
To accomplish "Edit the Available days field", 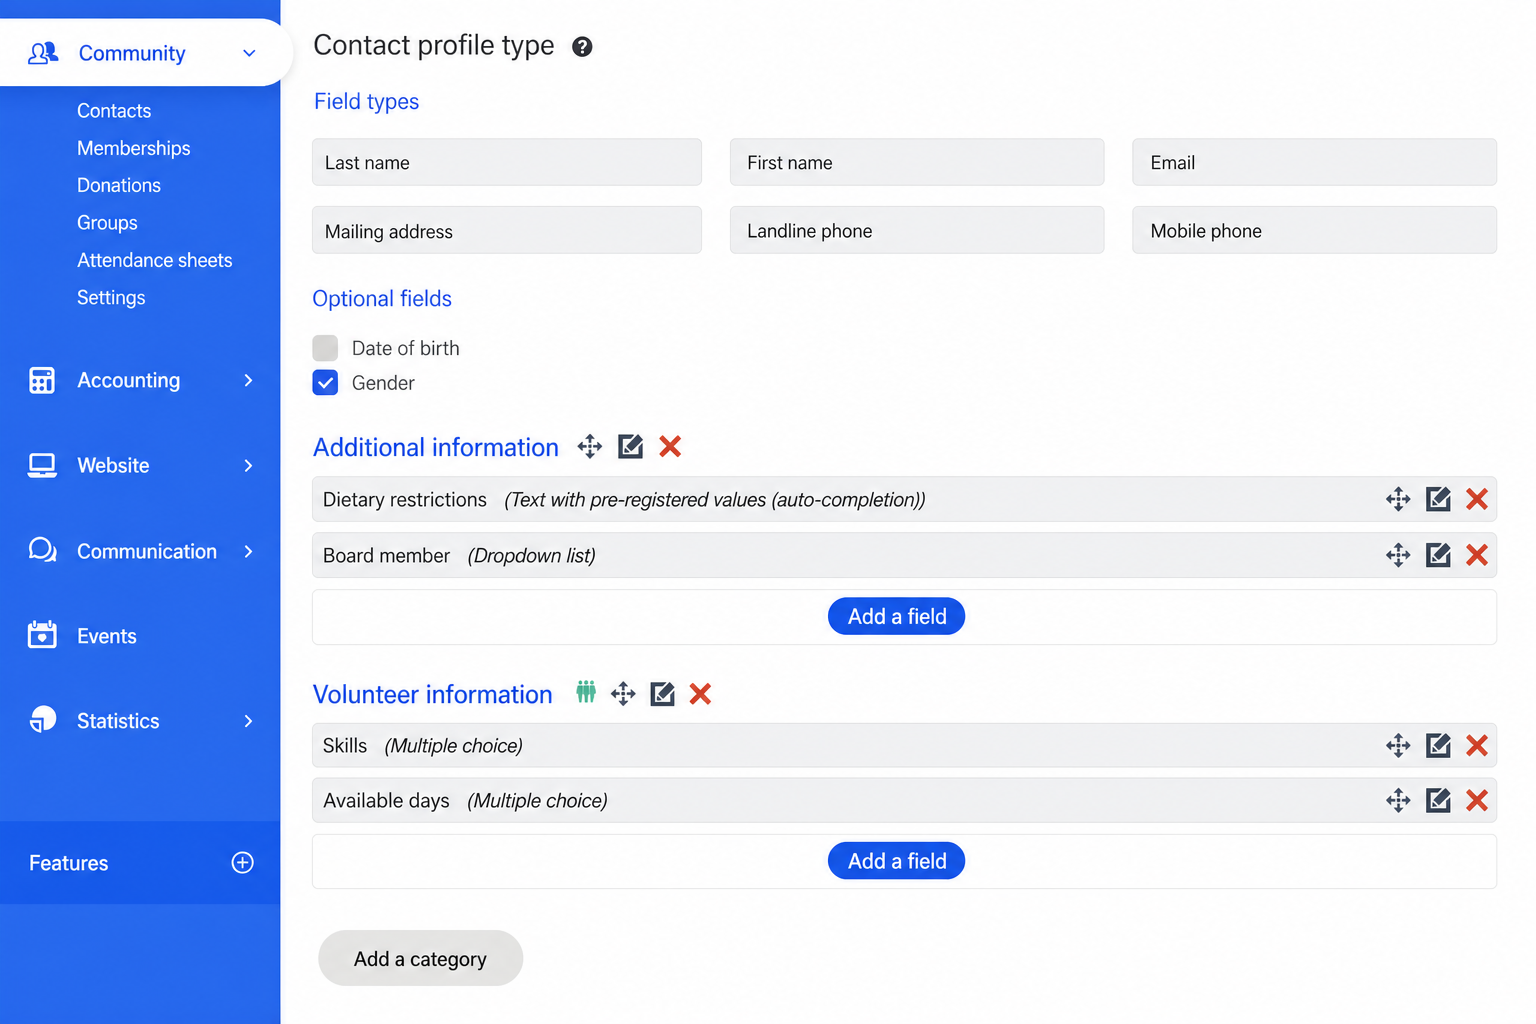I will 1438,800.
